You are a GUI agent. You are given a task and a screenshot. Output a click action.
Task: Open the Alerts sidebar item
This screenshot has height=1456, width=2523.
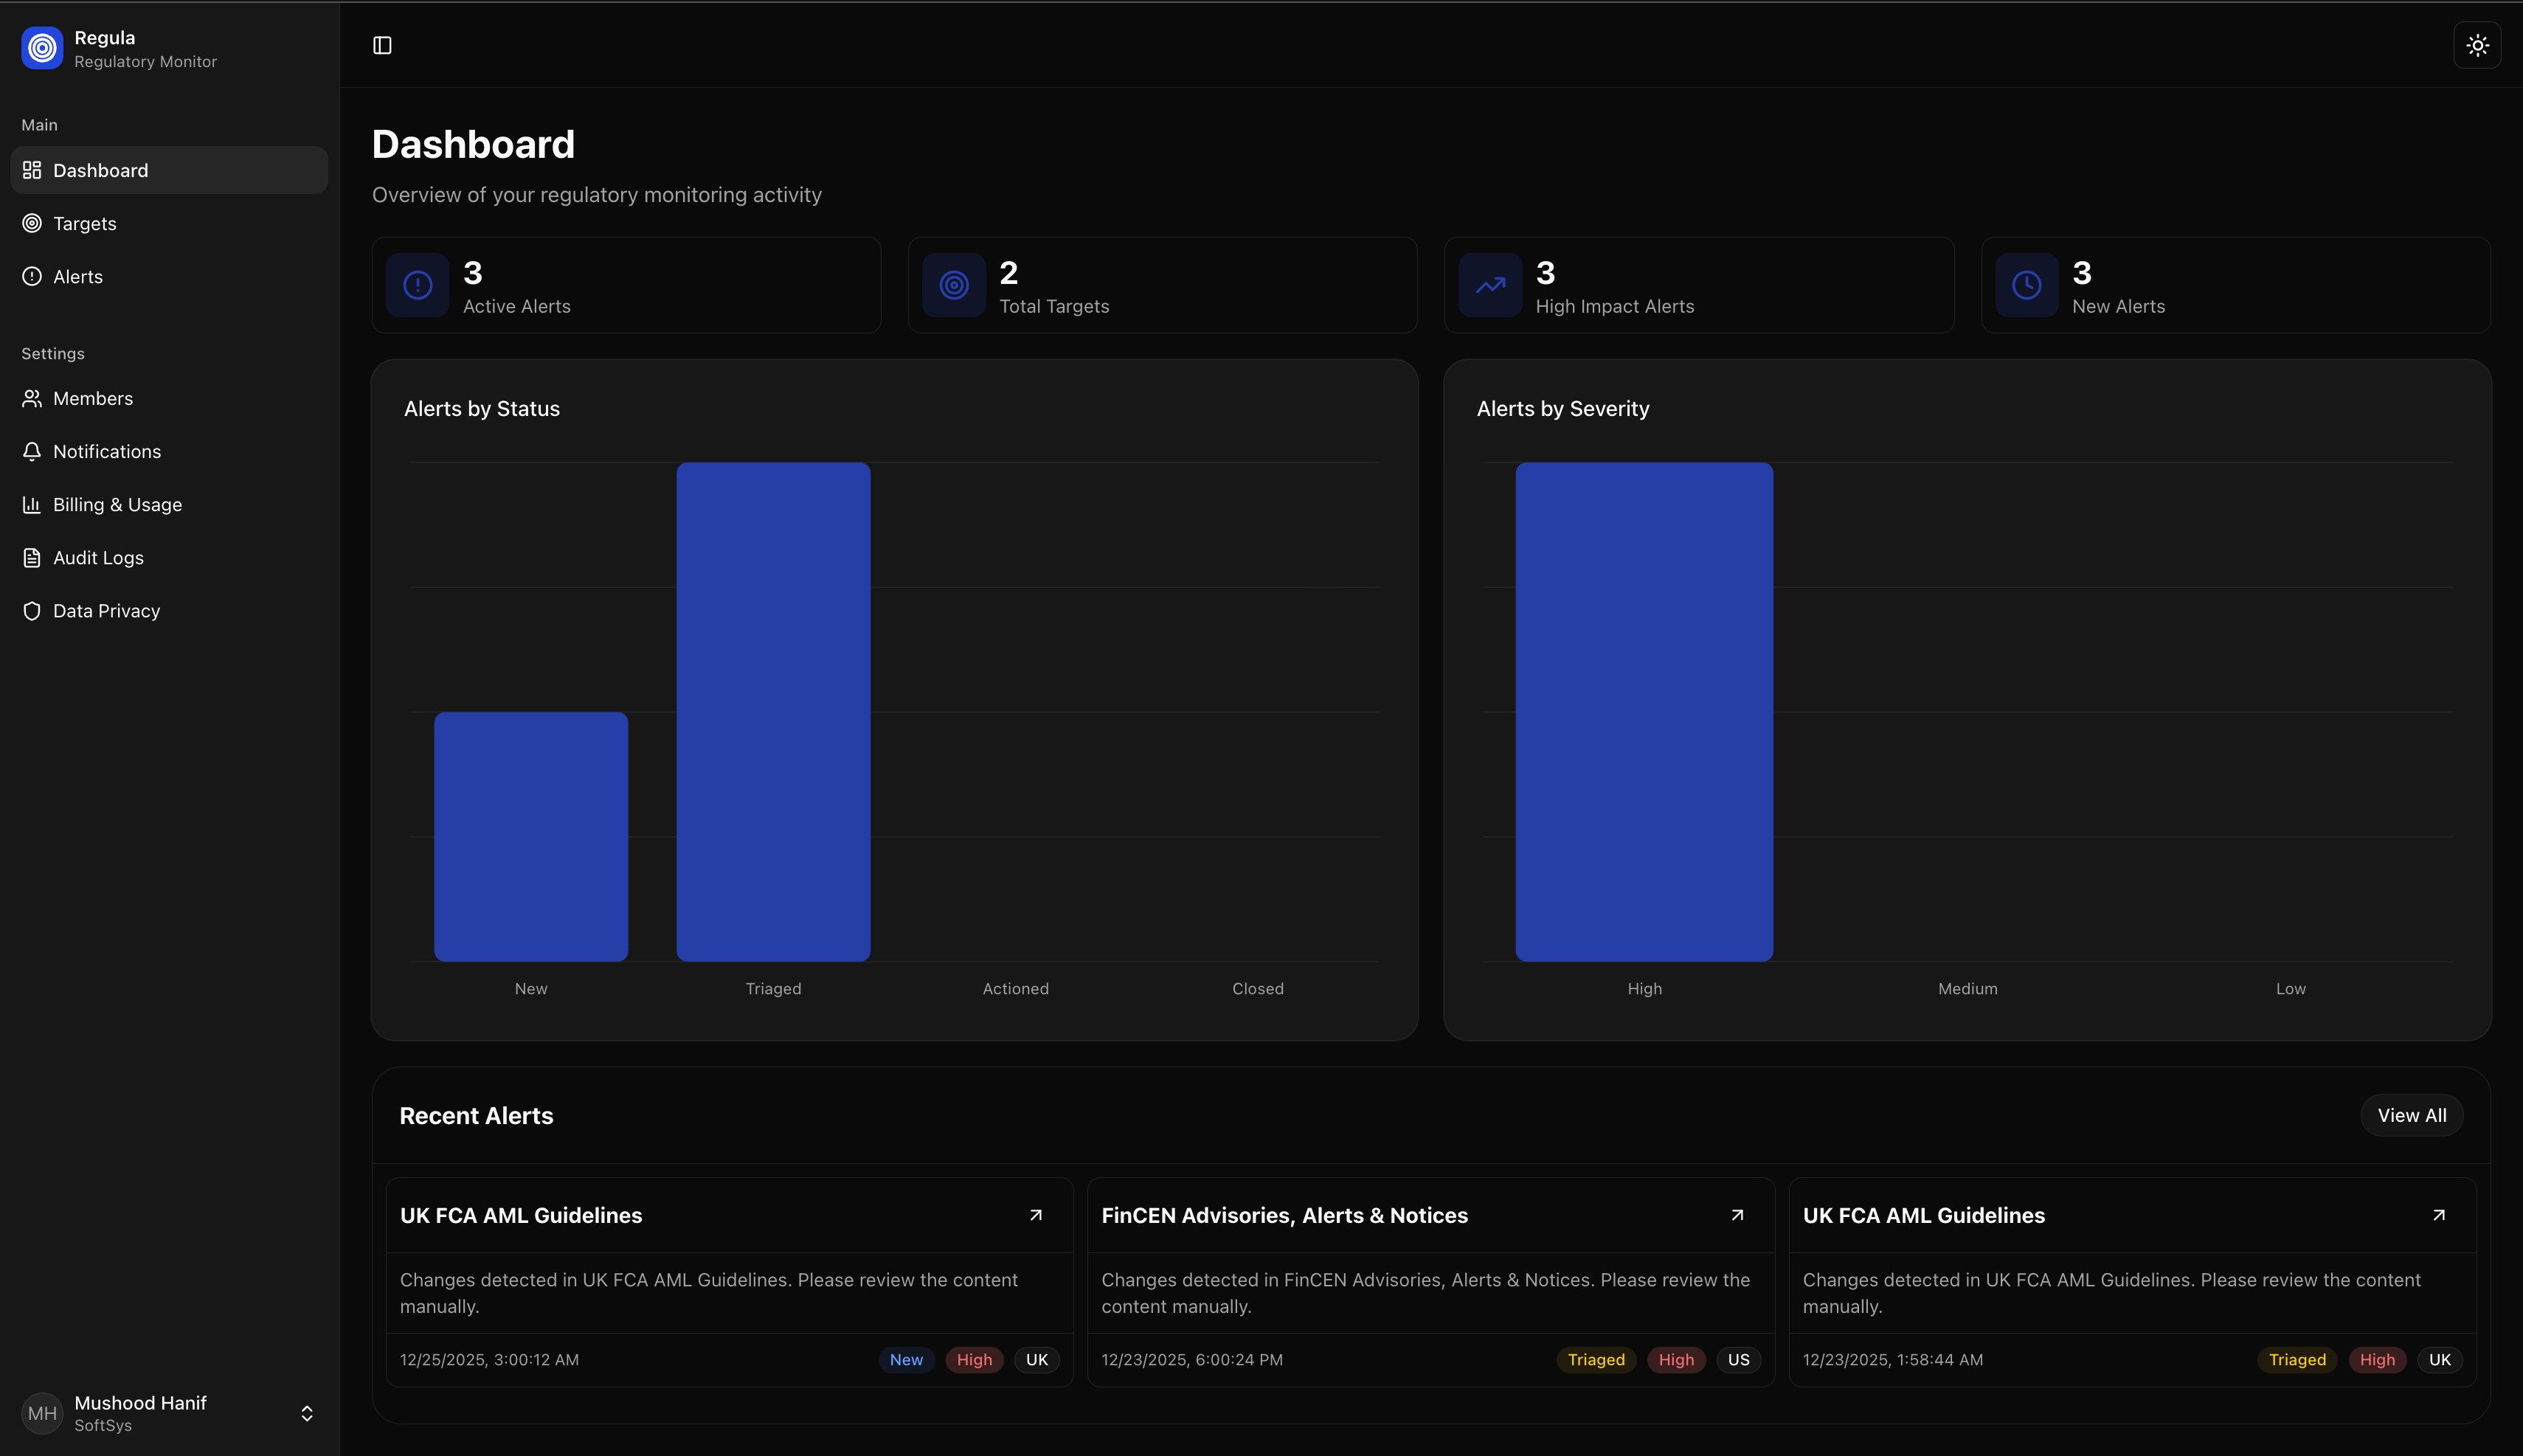click(78, 276)
